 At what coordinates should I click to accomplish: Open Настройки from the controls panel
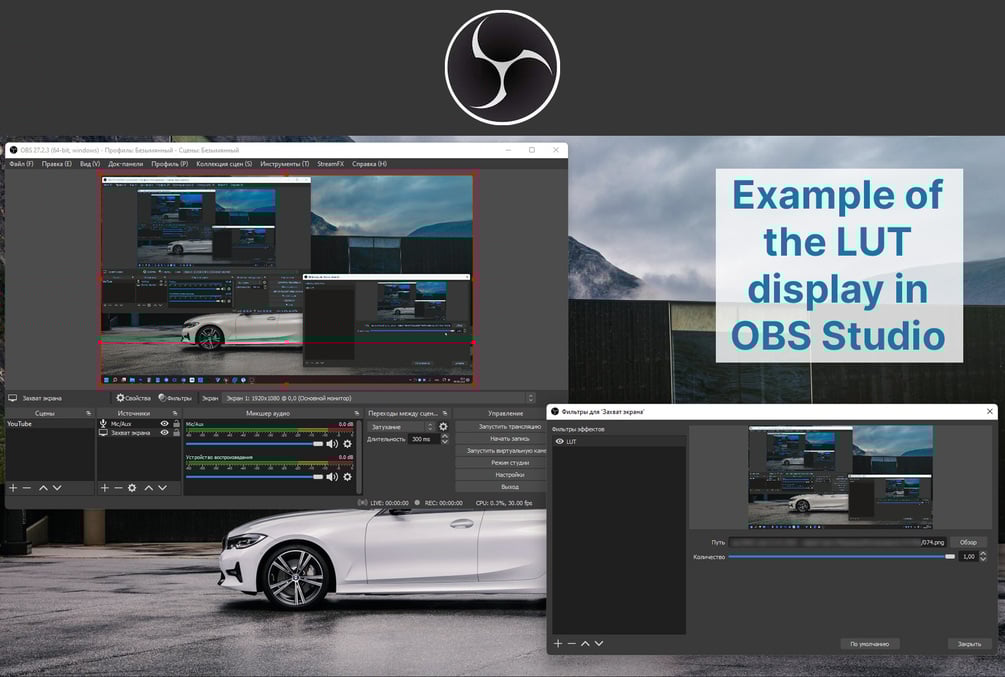501,475
